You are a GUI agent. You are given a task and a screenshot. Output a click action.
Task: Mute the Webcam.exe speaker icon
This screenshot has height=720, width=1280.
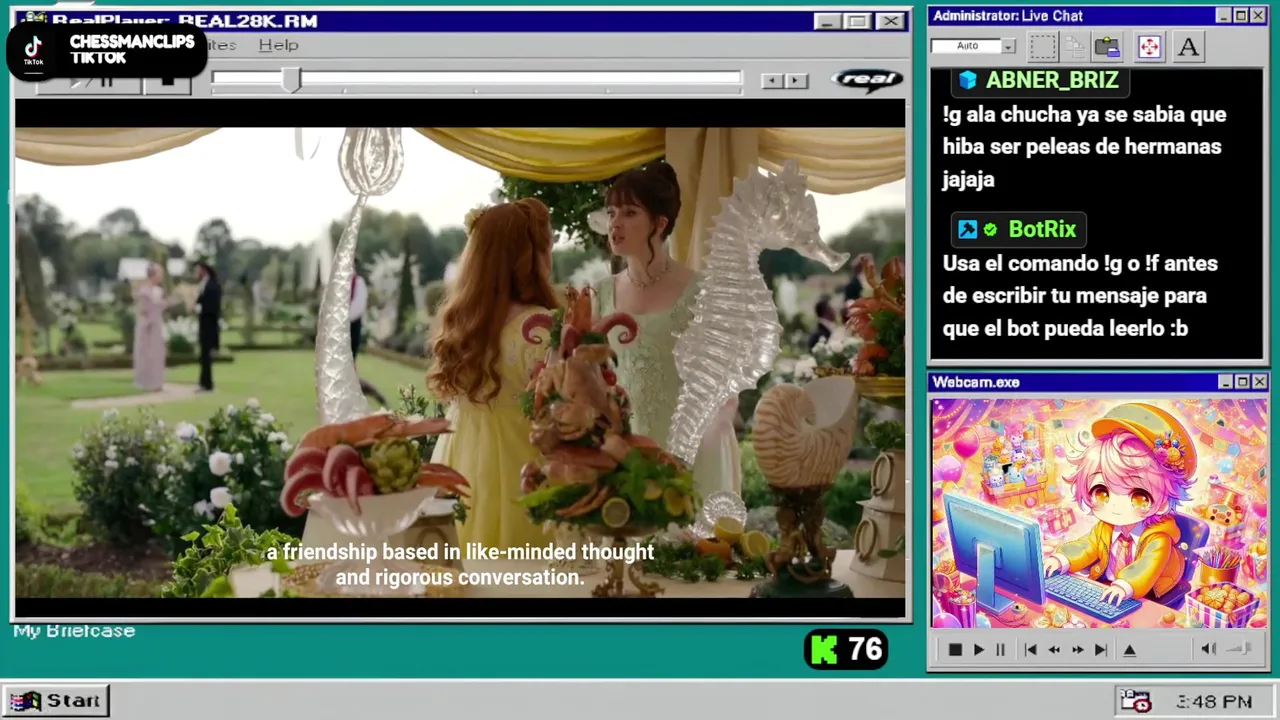[x=1208, y=649]
